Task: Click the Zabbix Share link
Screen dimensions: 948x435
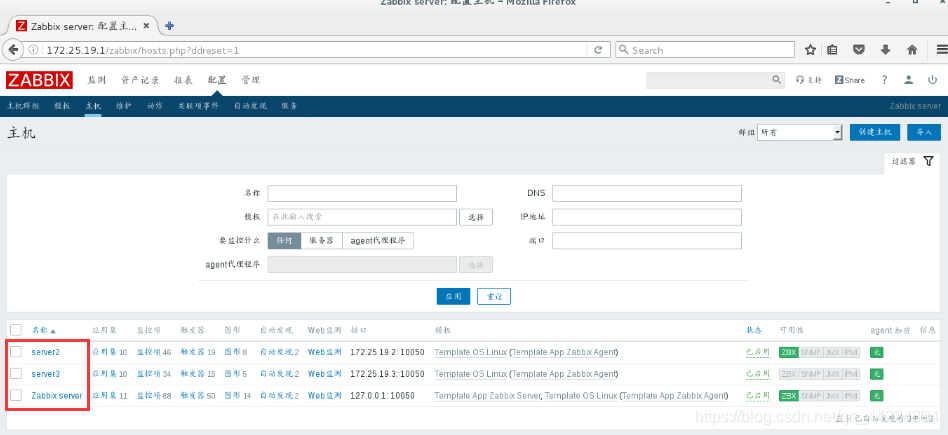Action: 849,80
